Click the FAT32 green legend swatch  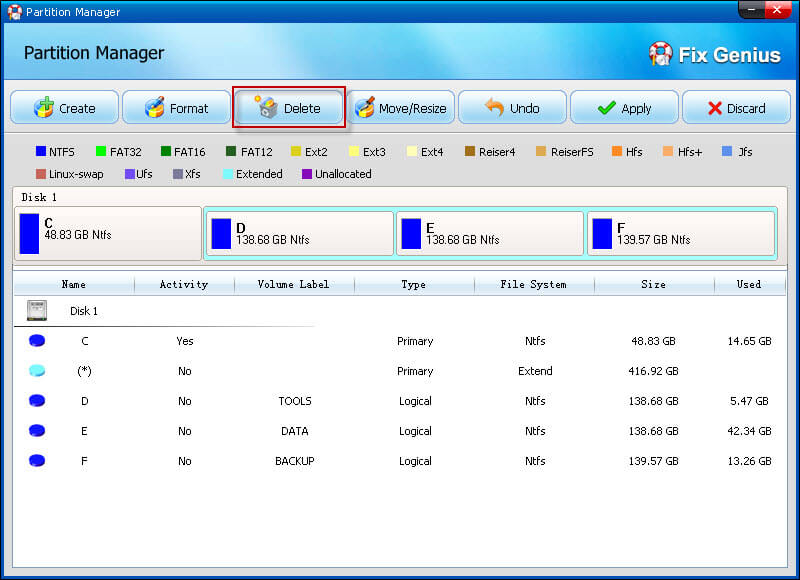(x=101, y=151)
